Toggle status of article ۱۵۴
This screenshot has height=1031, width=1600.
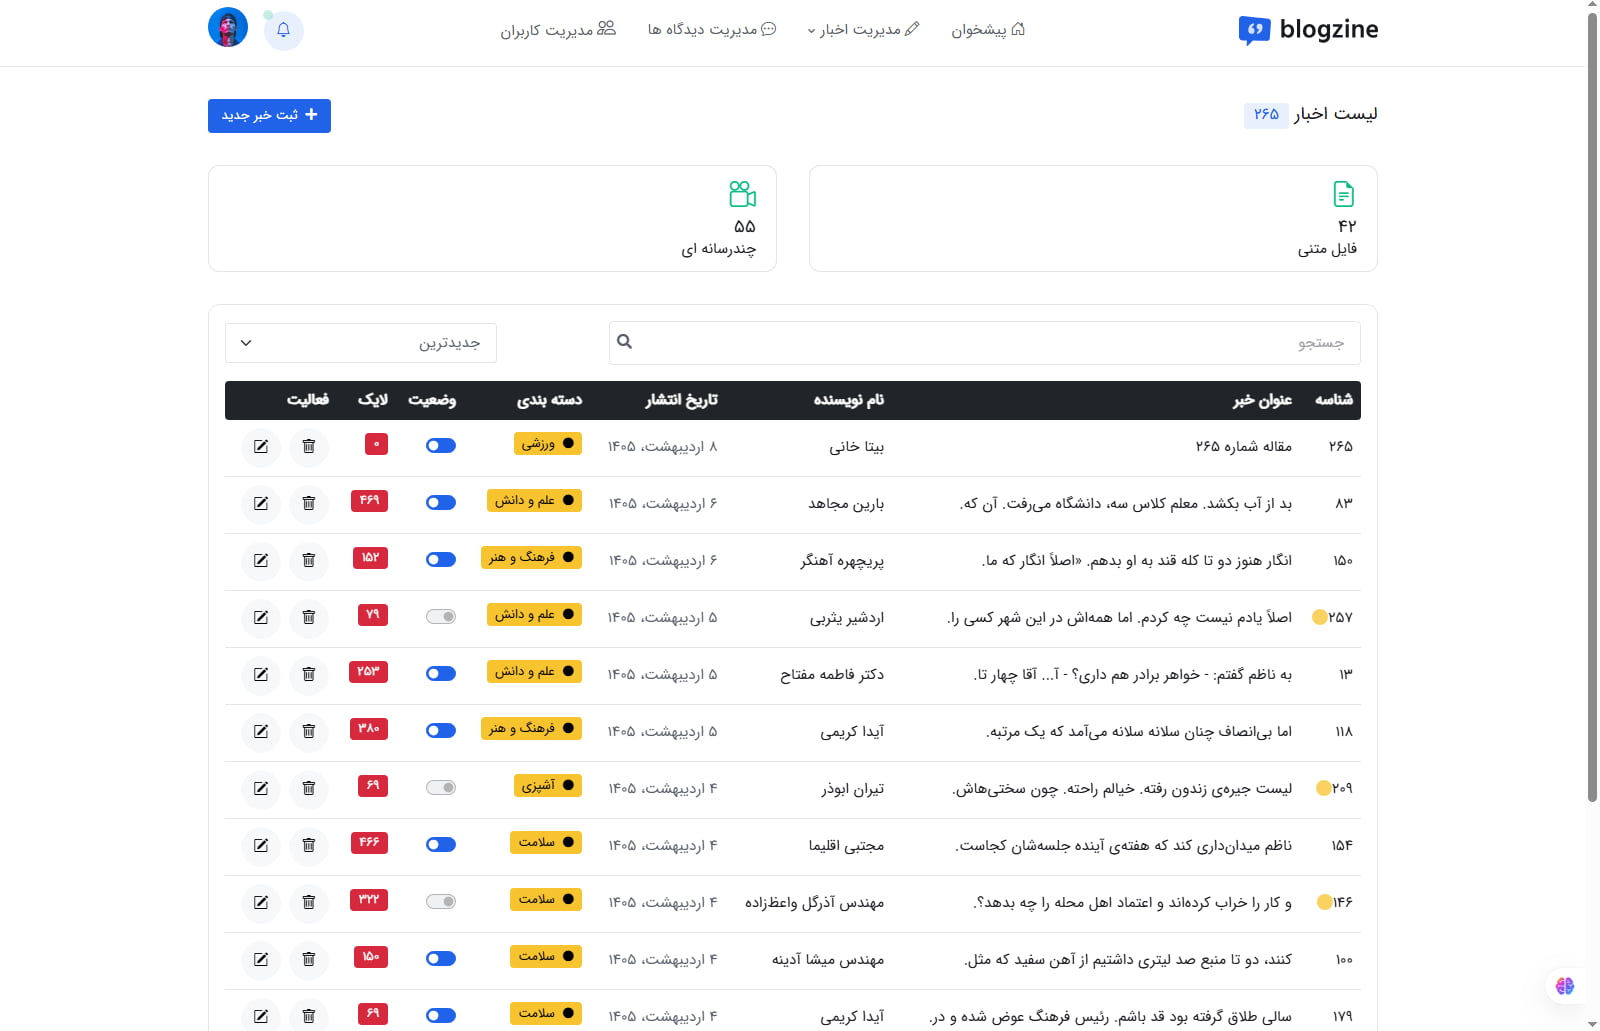pos(441,845)
